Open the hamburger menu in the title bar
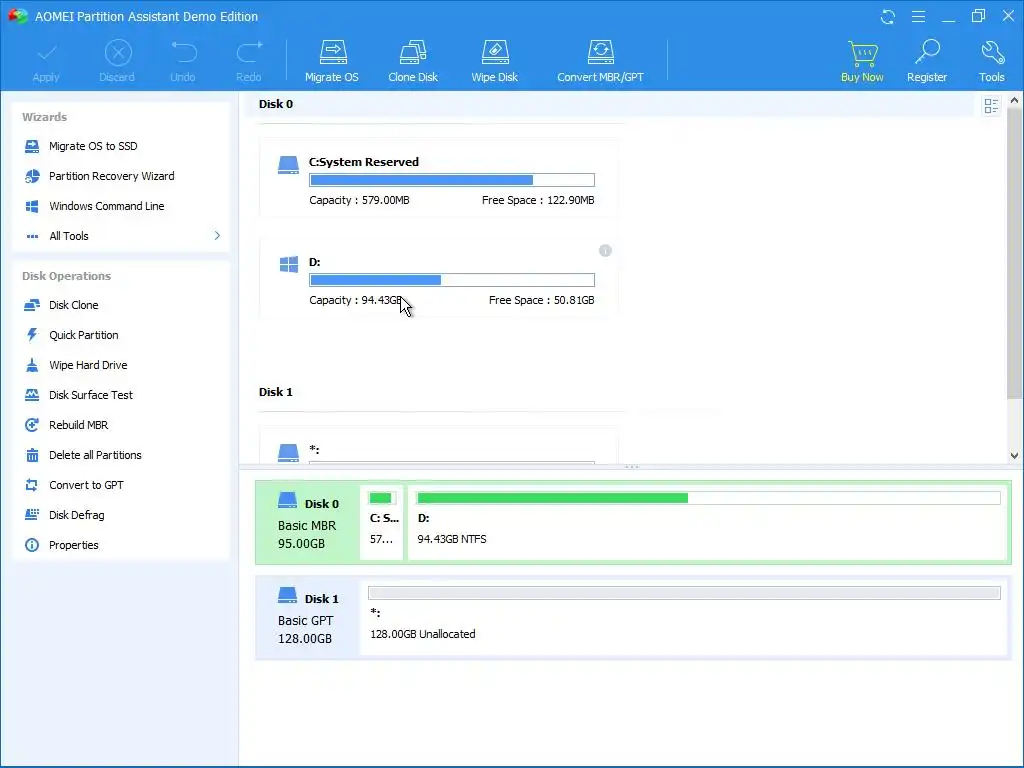 [x=918, y=16]
